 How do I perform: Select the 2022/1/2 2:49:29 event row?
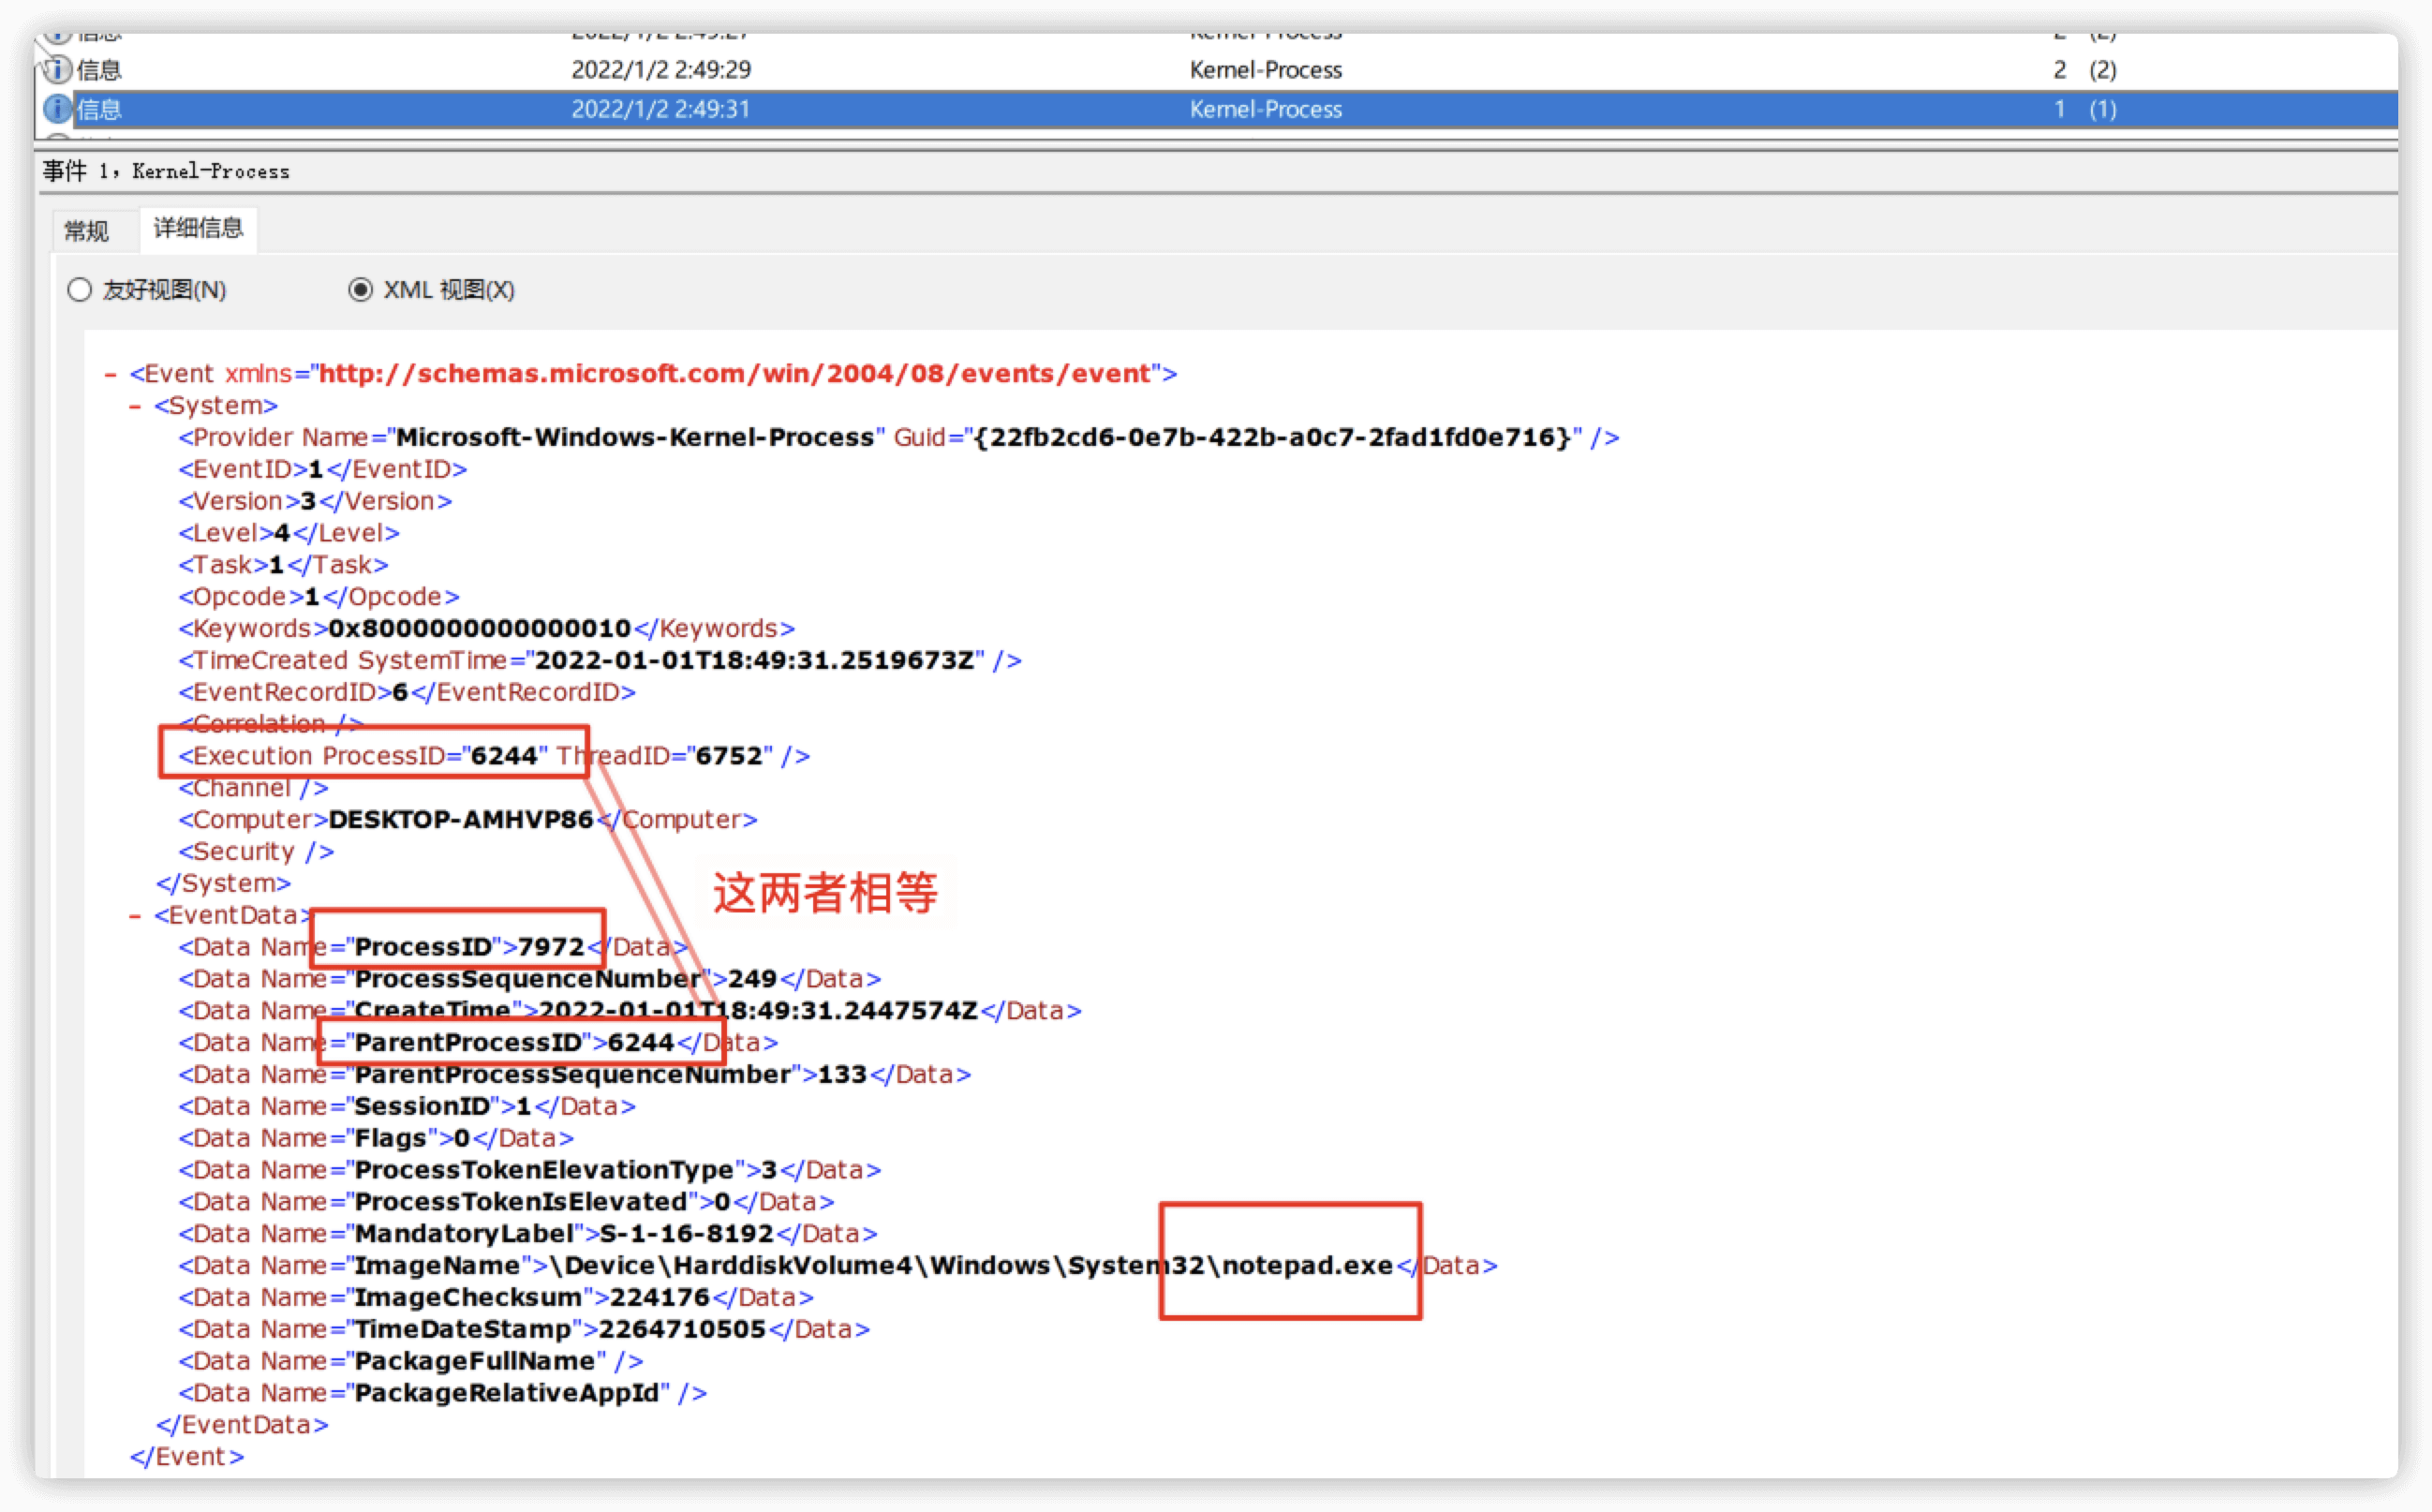[660, 69]
